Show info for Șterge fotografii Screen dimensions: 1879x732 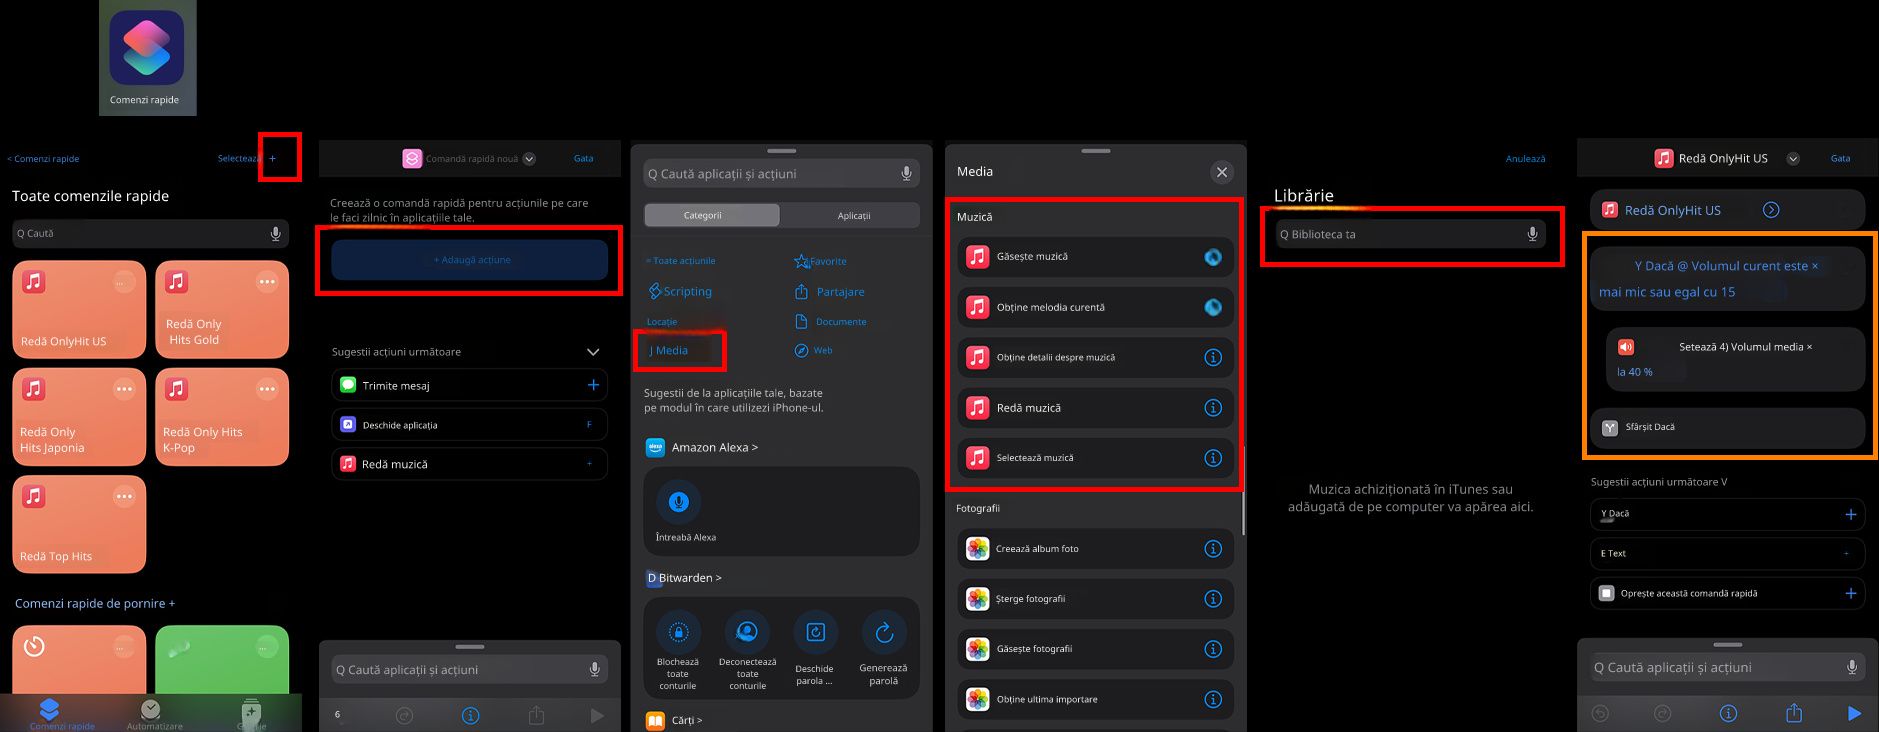pos(1213,599)
